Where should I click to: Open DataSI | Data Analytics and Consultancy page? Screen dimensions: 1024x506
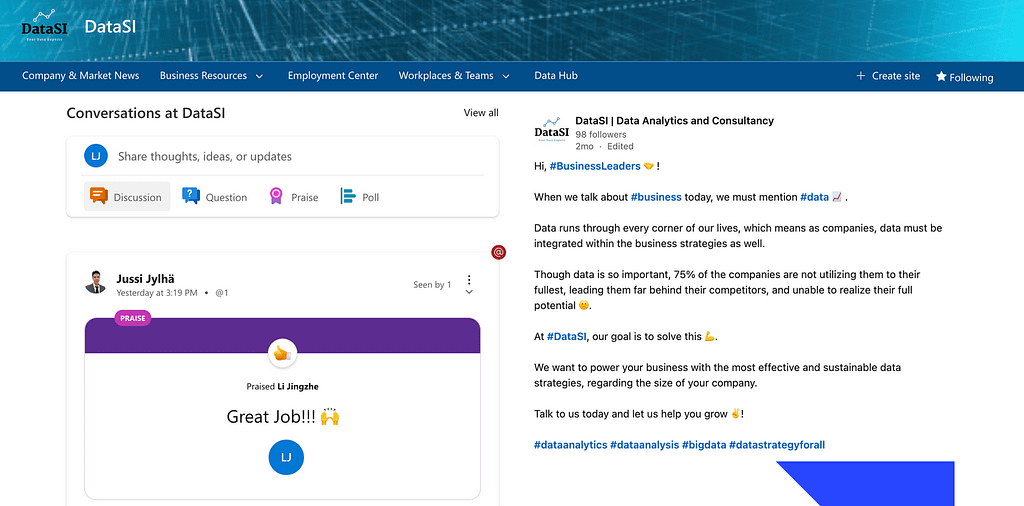pos(675,121)
